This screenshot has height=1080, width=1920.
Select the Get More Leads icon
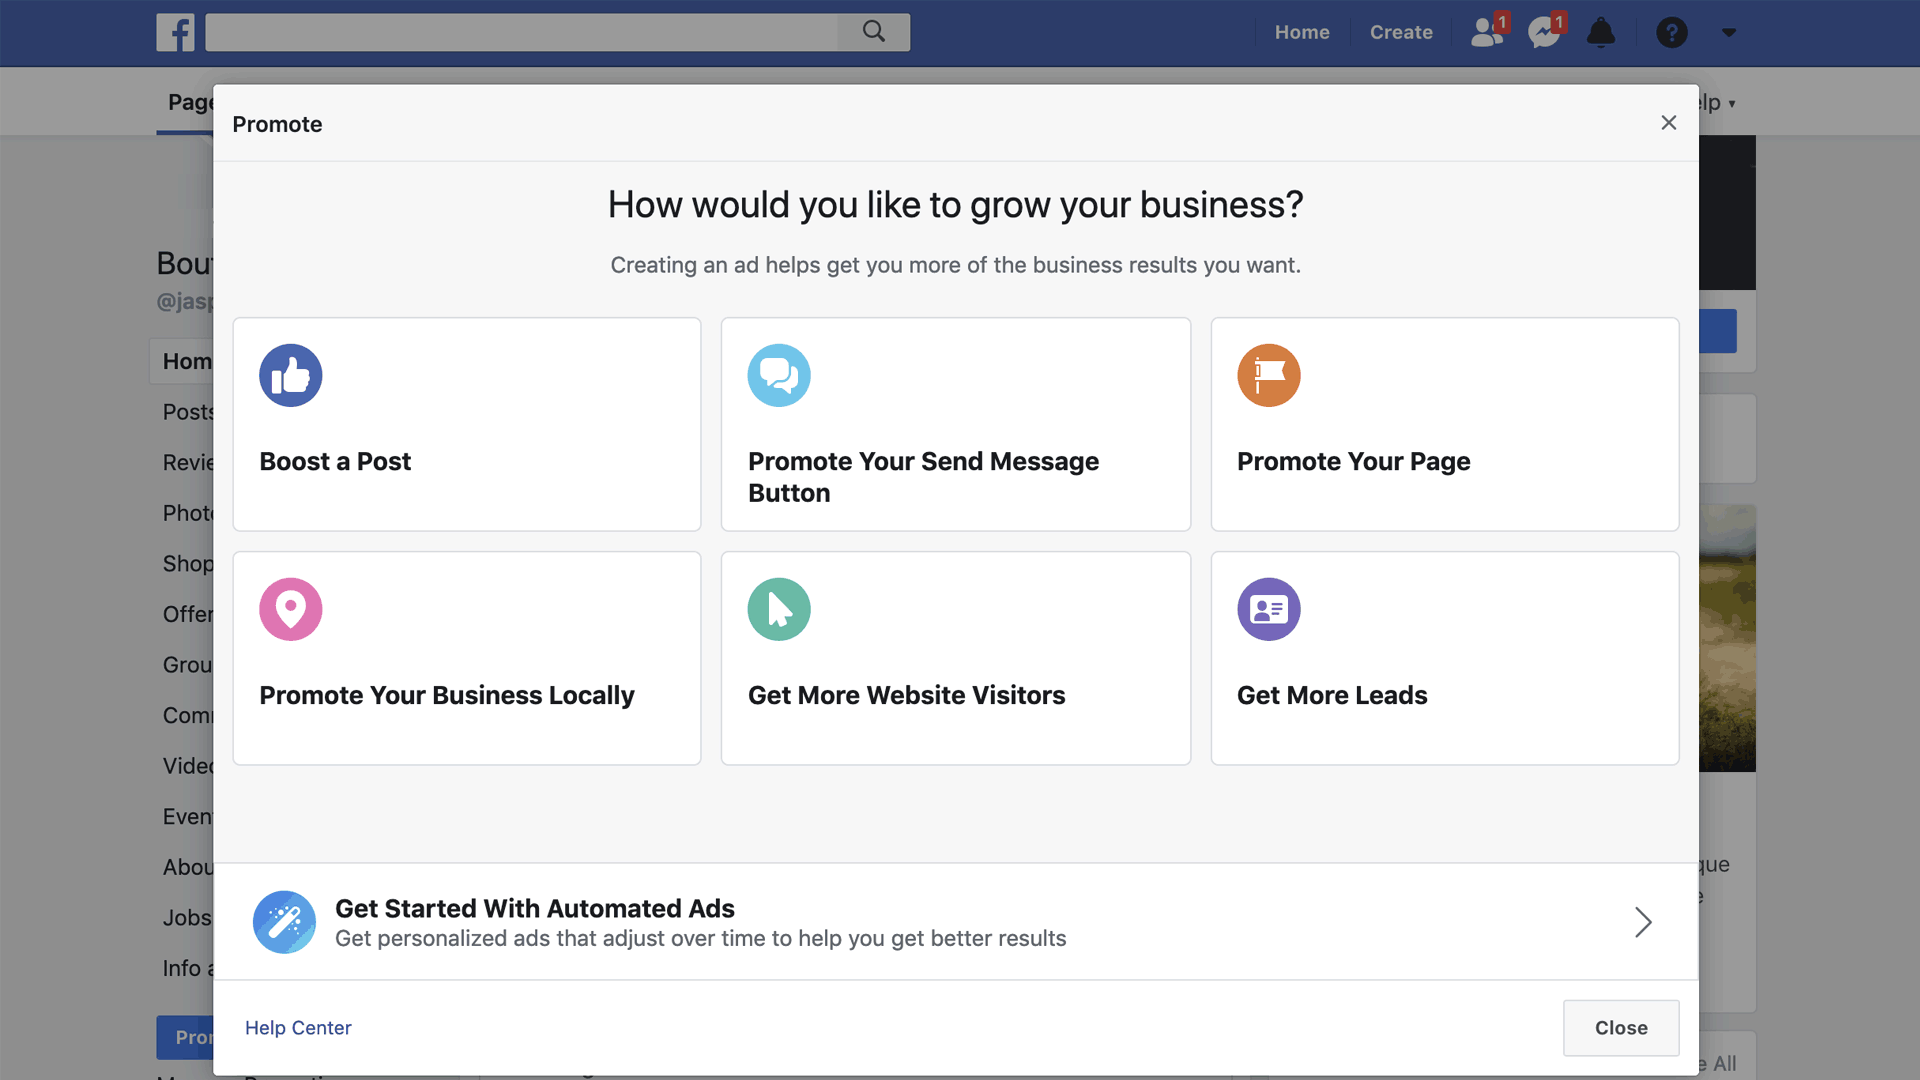pos(1267,608)
